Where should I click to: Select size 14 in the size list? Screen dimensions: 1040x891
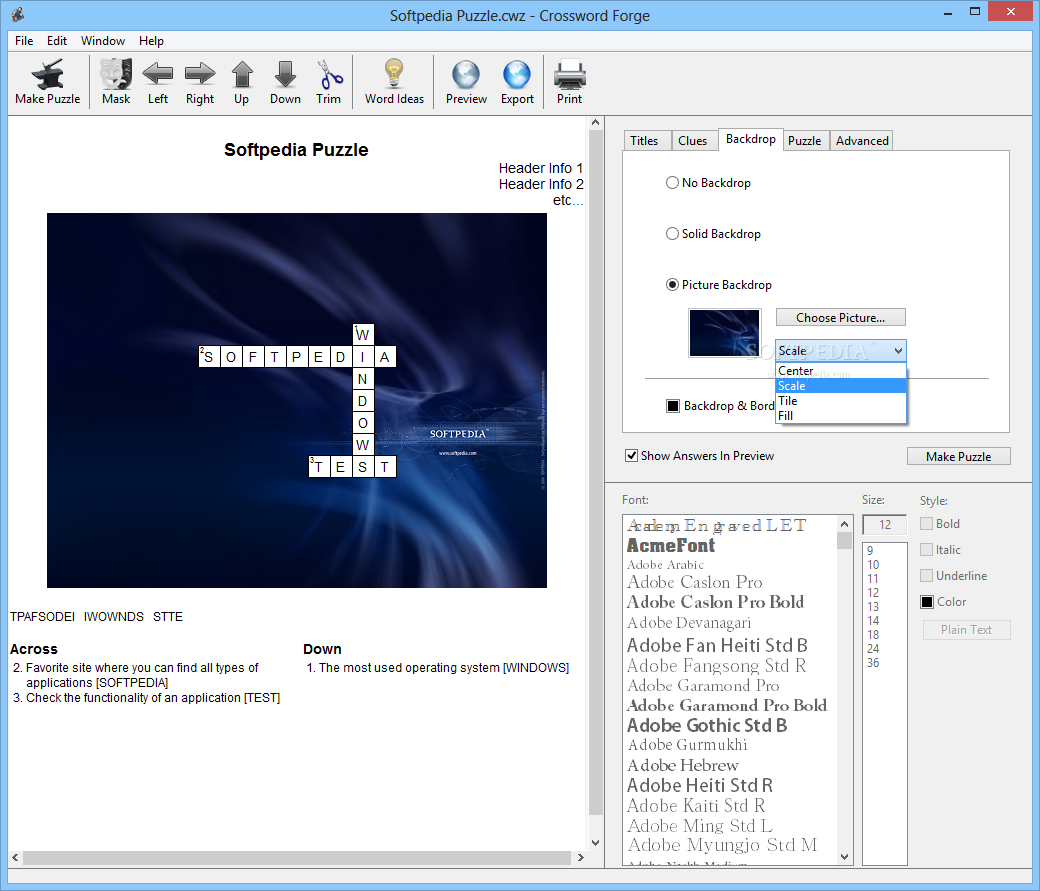[x=884, y=620]
